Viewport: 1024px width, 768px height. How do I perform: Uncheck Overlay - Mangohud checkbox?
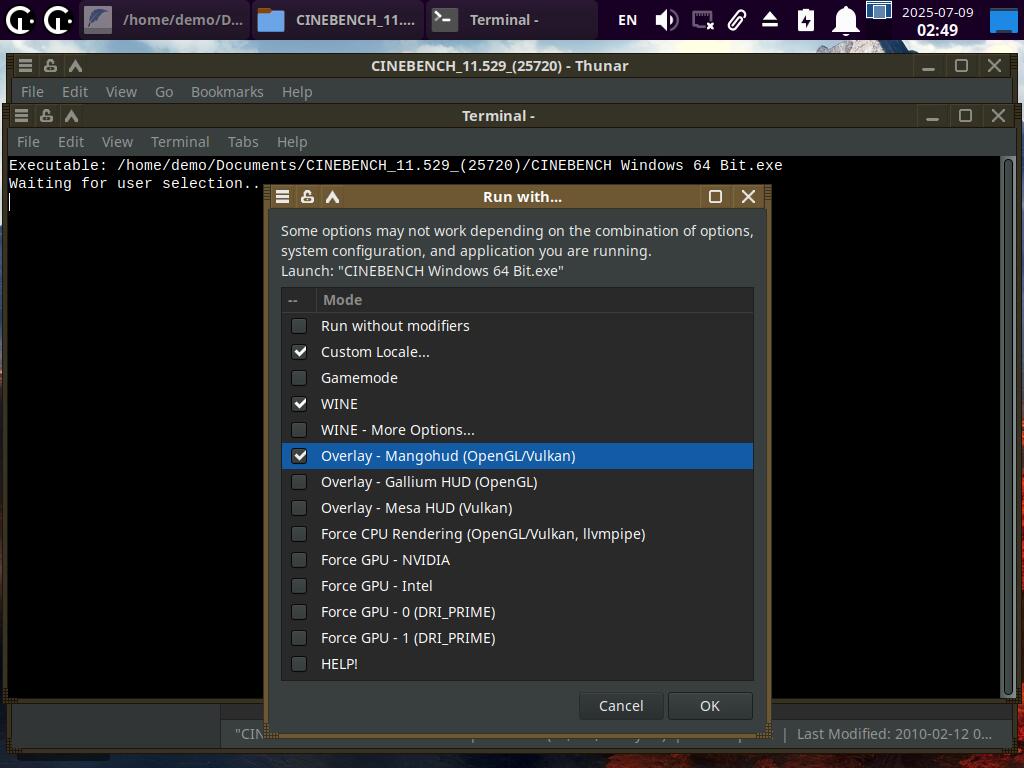click(x=299, y=456)
